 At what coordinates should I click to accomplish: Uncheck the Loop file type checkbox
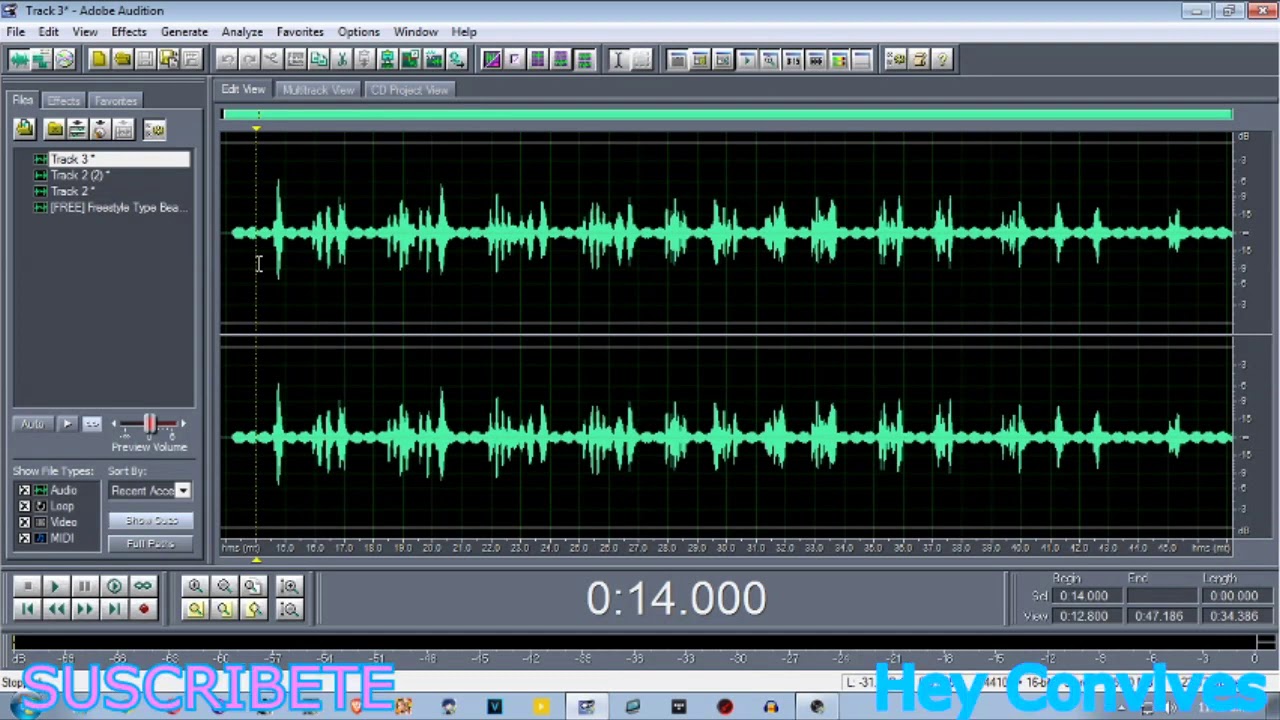(24, 506)
